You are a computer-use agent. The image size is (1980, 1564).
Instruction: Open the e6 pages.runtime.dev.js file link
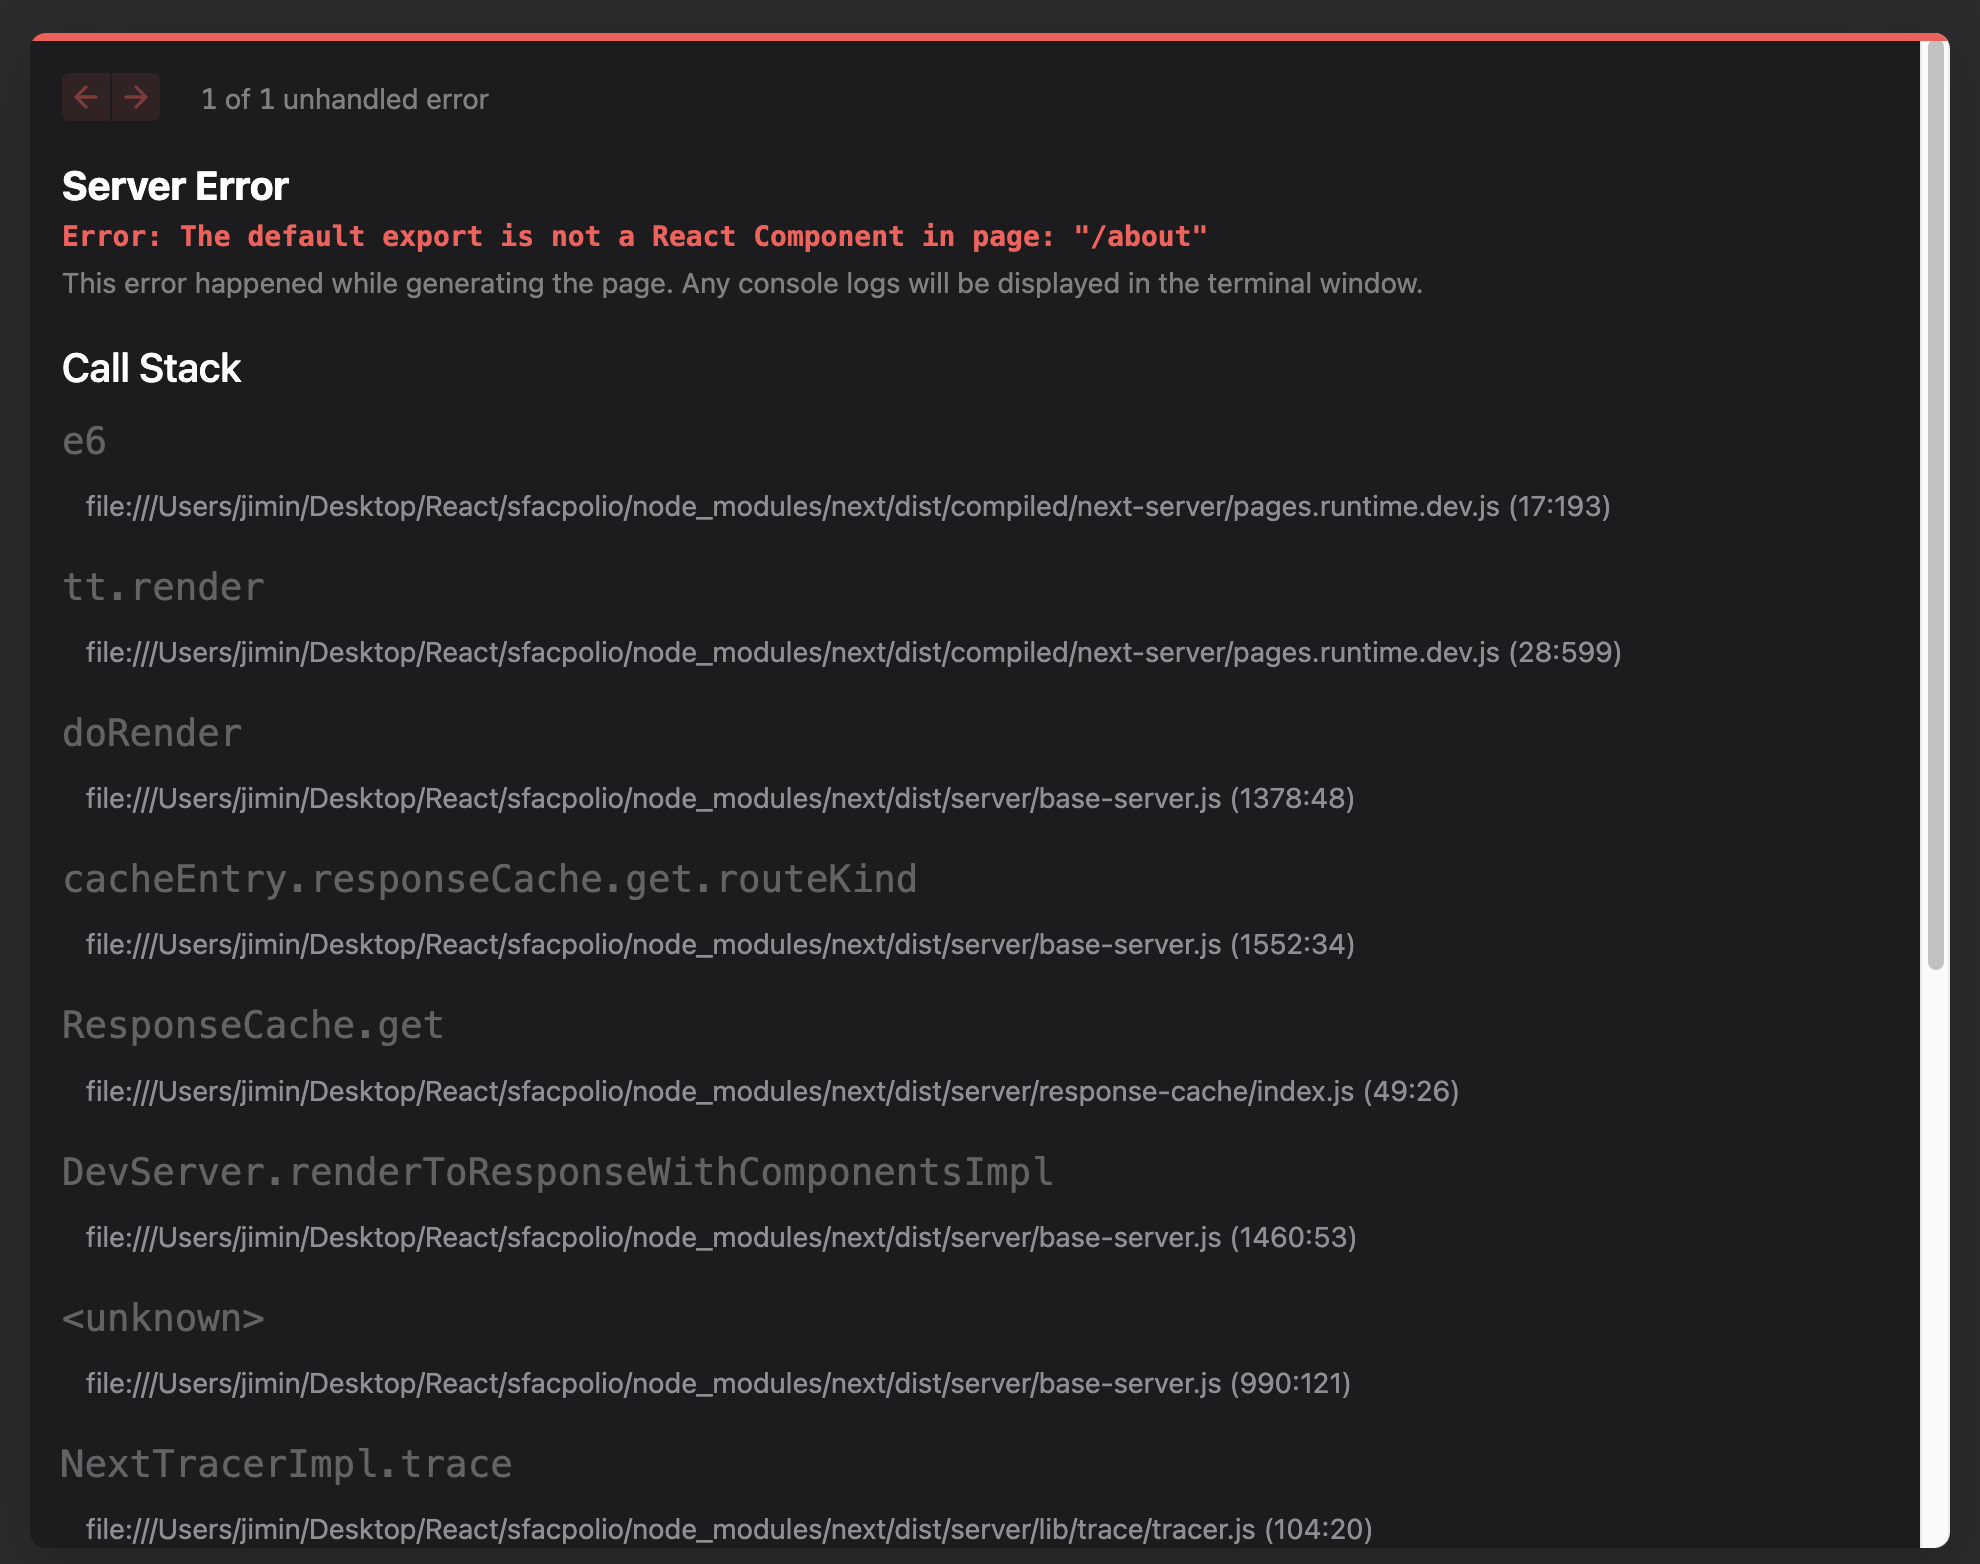point(847,506)
